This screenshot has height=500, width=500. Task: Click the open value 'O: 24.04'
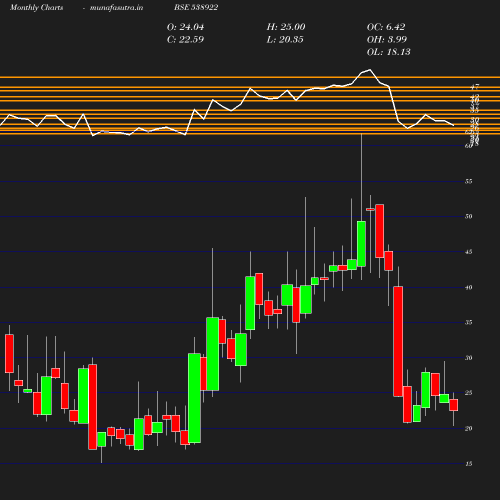[x=185, y=27]
